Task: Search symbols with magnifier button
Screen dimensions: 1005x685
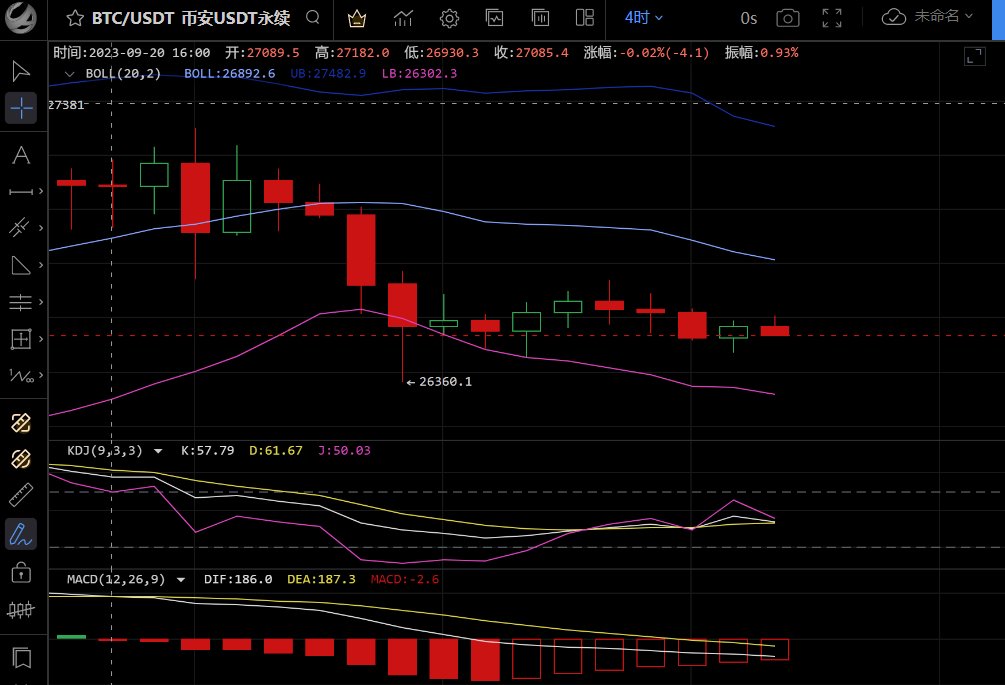Action: (313, 17)
